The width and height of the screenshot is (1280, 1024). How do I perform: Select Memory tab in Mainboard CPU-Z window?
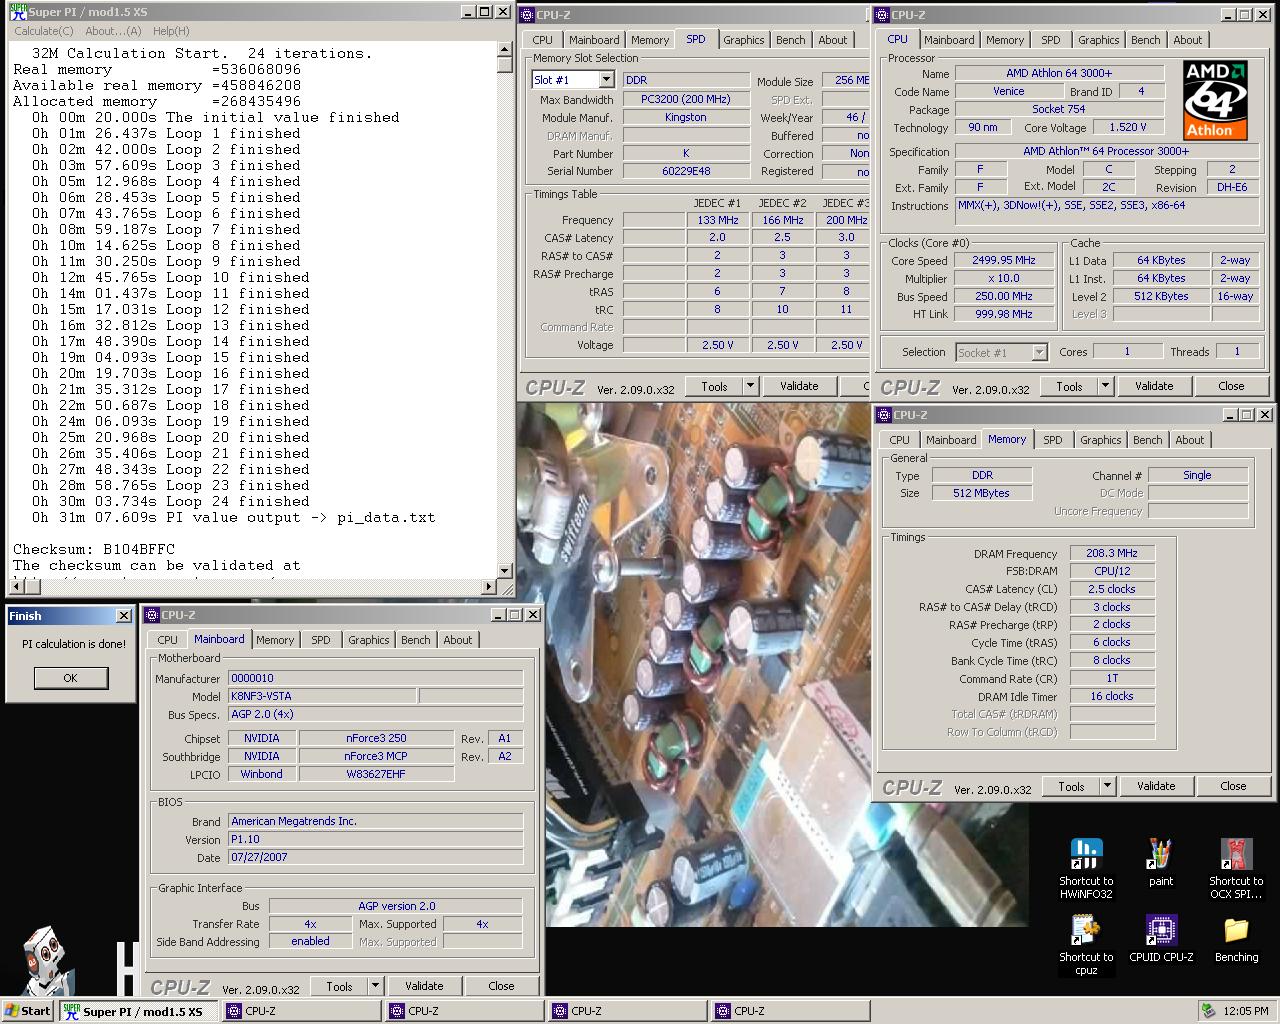coord(275,640)
